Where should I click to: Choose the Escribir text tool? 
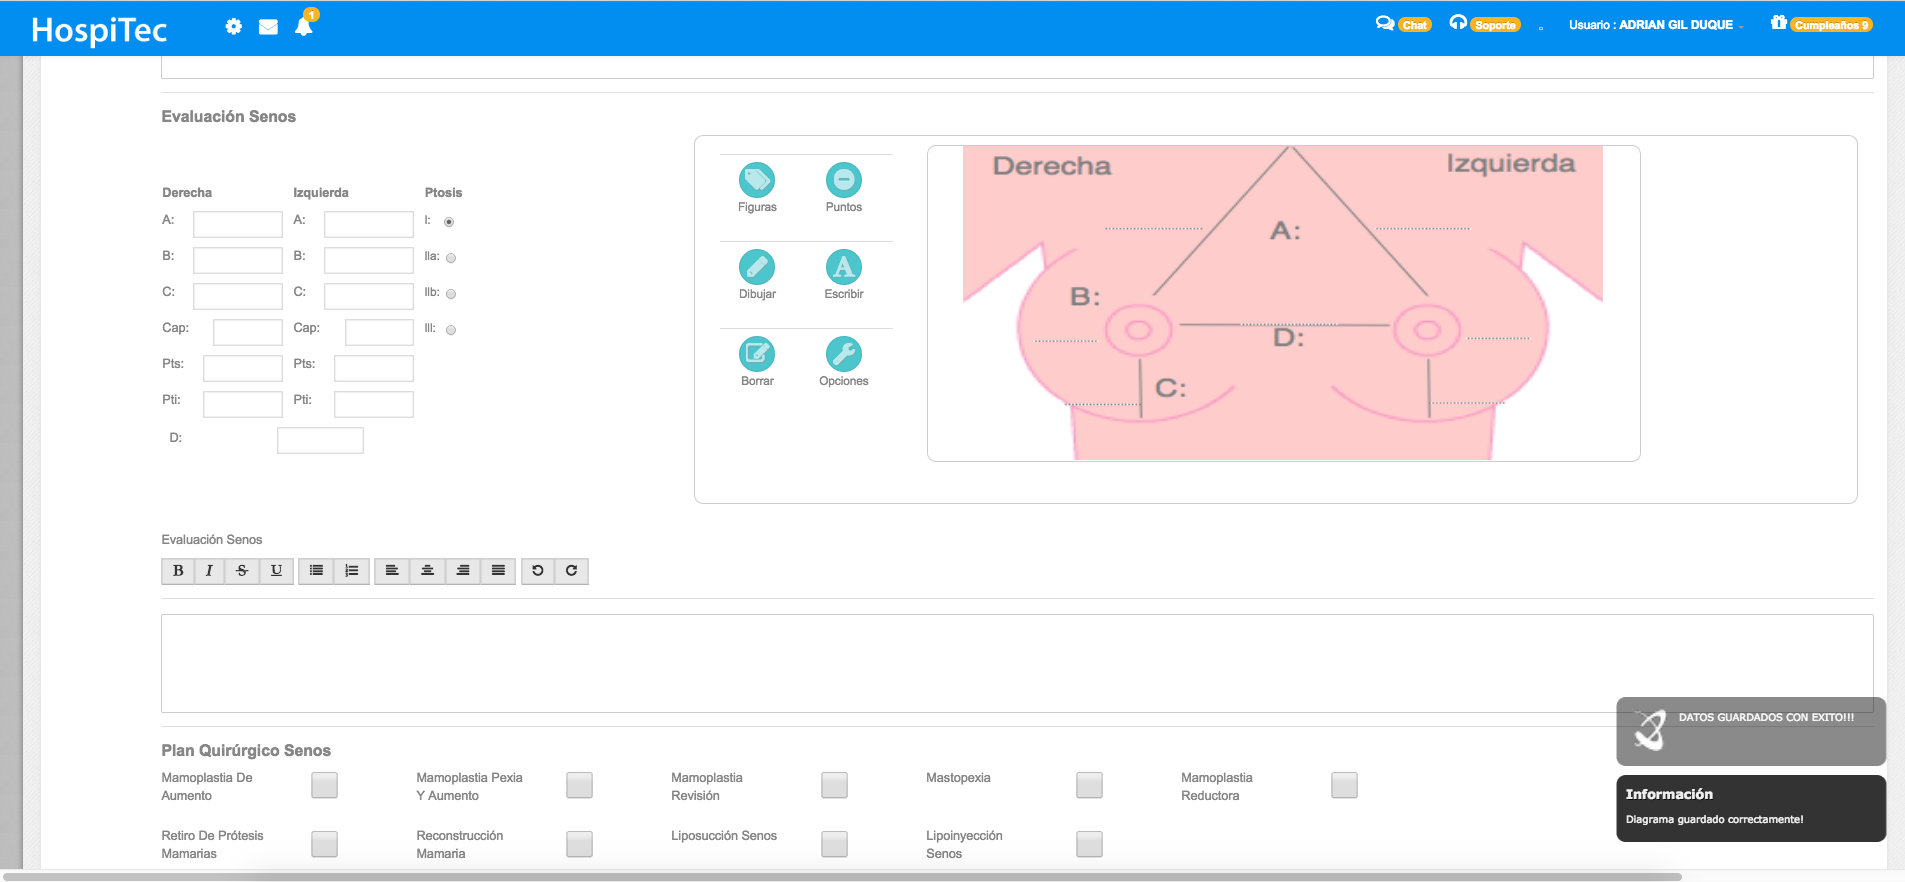[843, 268]
